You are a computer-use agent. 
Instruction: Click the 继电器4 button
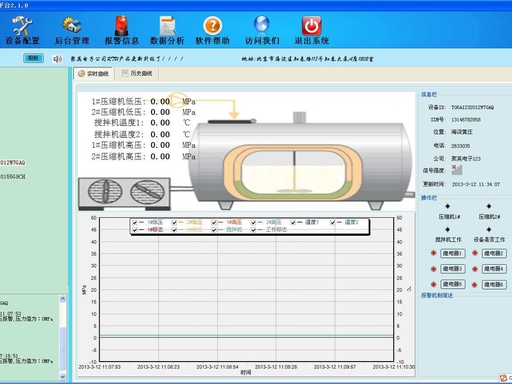point(494,269)
